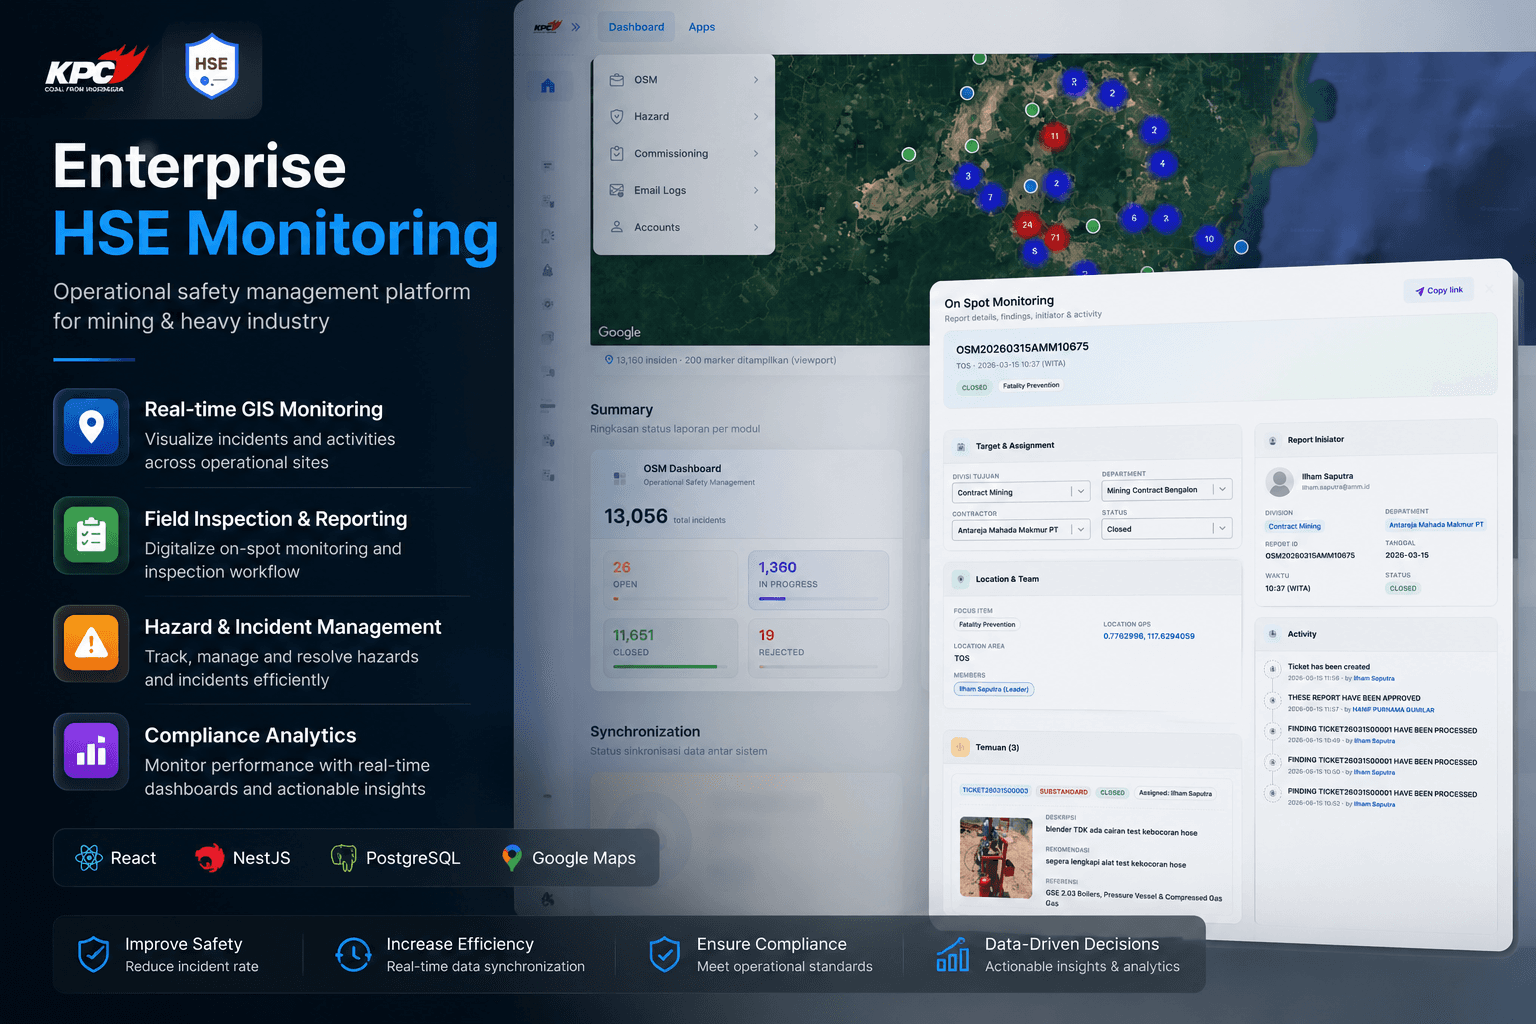Open the Department Mining Contract Bengalon dropdown
The image size is (1536, 1024).
coord(1167,490)
